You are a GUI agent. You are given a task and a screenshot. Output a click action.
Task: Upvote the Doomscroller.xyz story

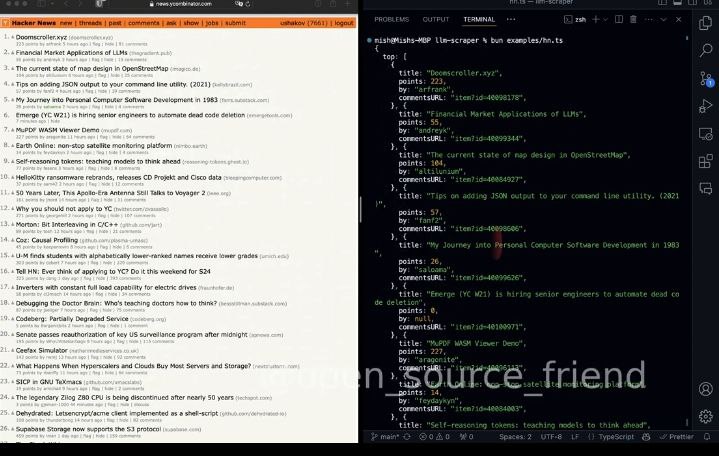(x=12, y=38)
